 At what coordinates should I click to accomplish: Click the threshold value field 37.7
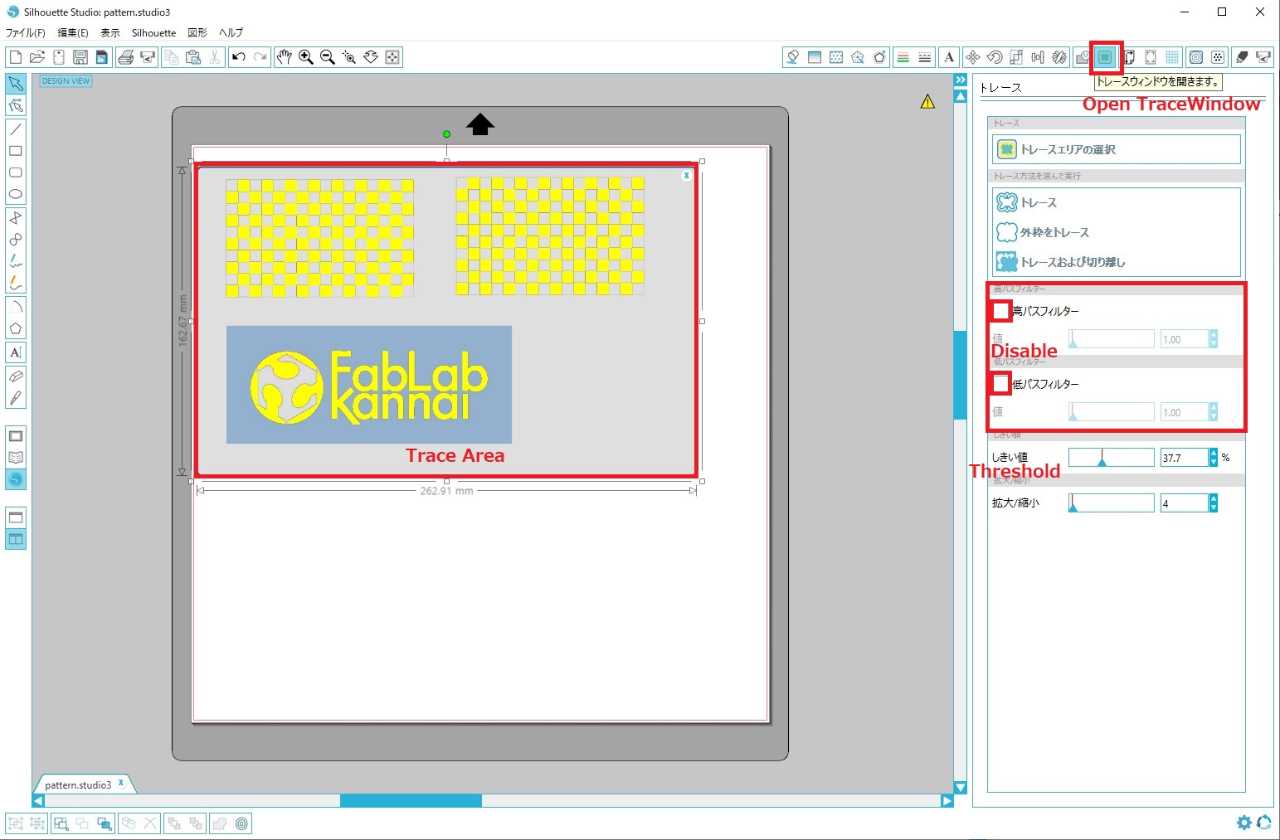pos(1184,458)
